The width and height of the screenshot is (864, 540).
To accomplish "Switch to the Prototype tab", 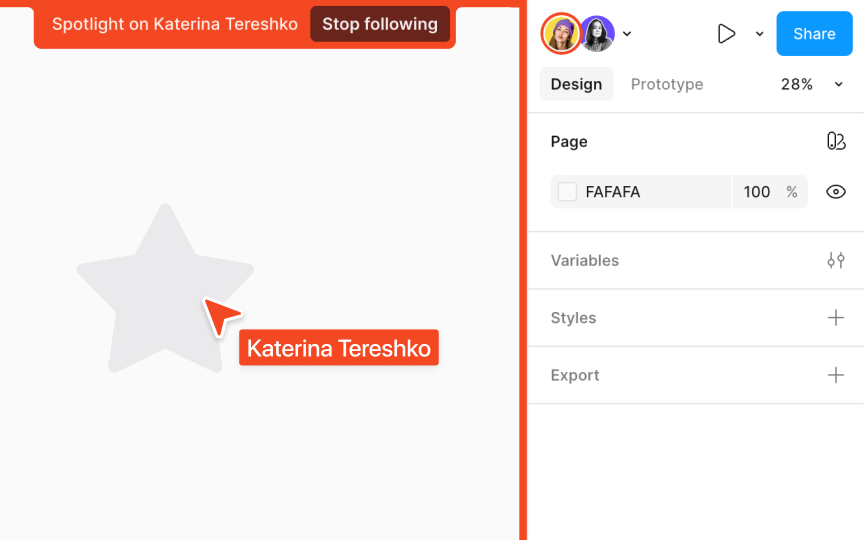I will click(667, 84).
